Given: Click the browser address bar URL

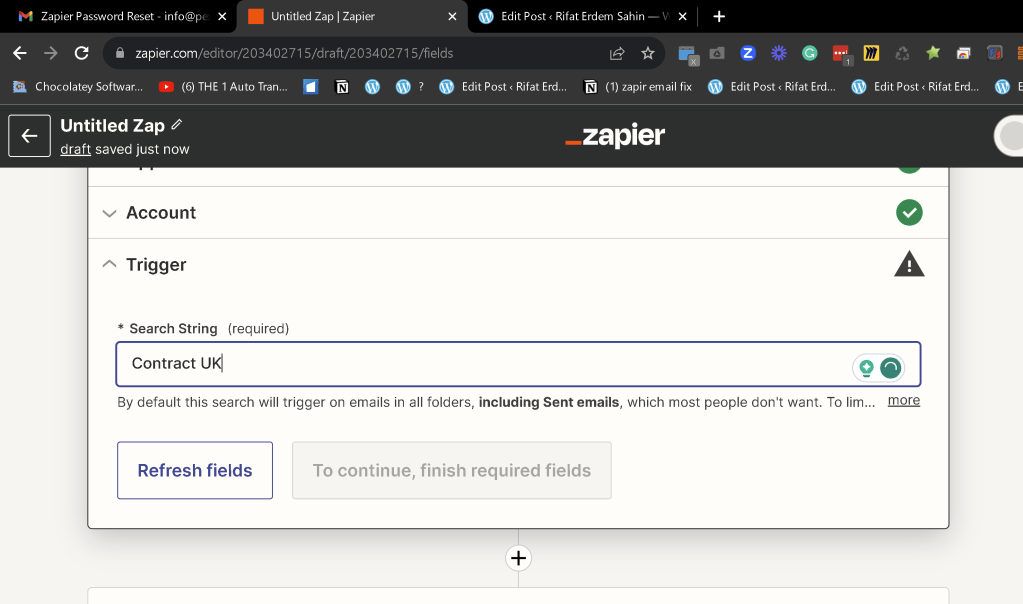Looking at the screenshot, I should tap(294, 53).
